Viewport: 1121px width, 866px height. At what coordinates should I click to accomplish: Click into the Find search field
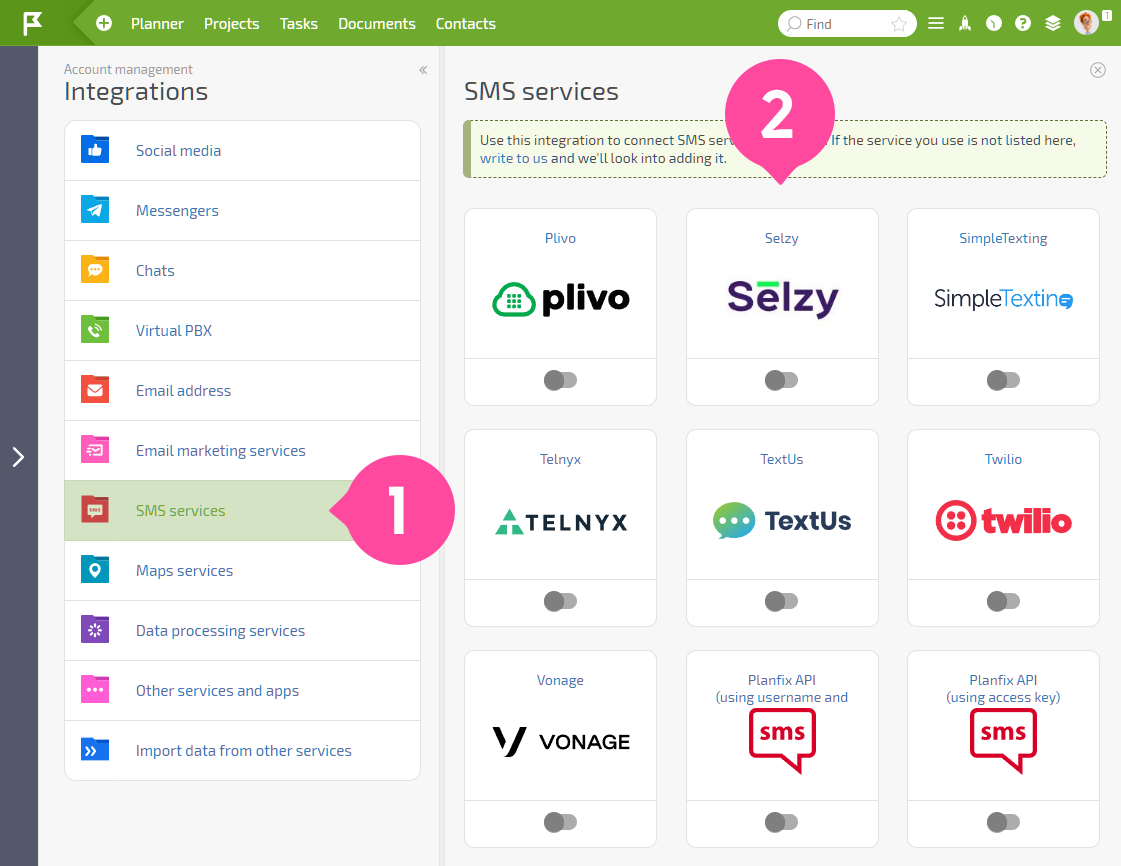pyautogui.click(x=846, y=24)
